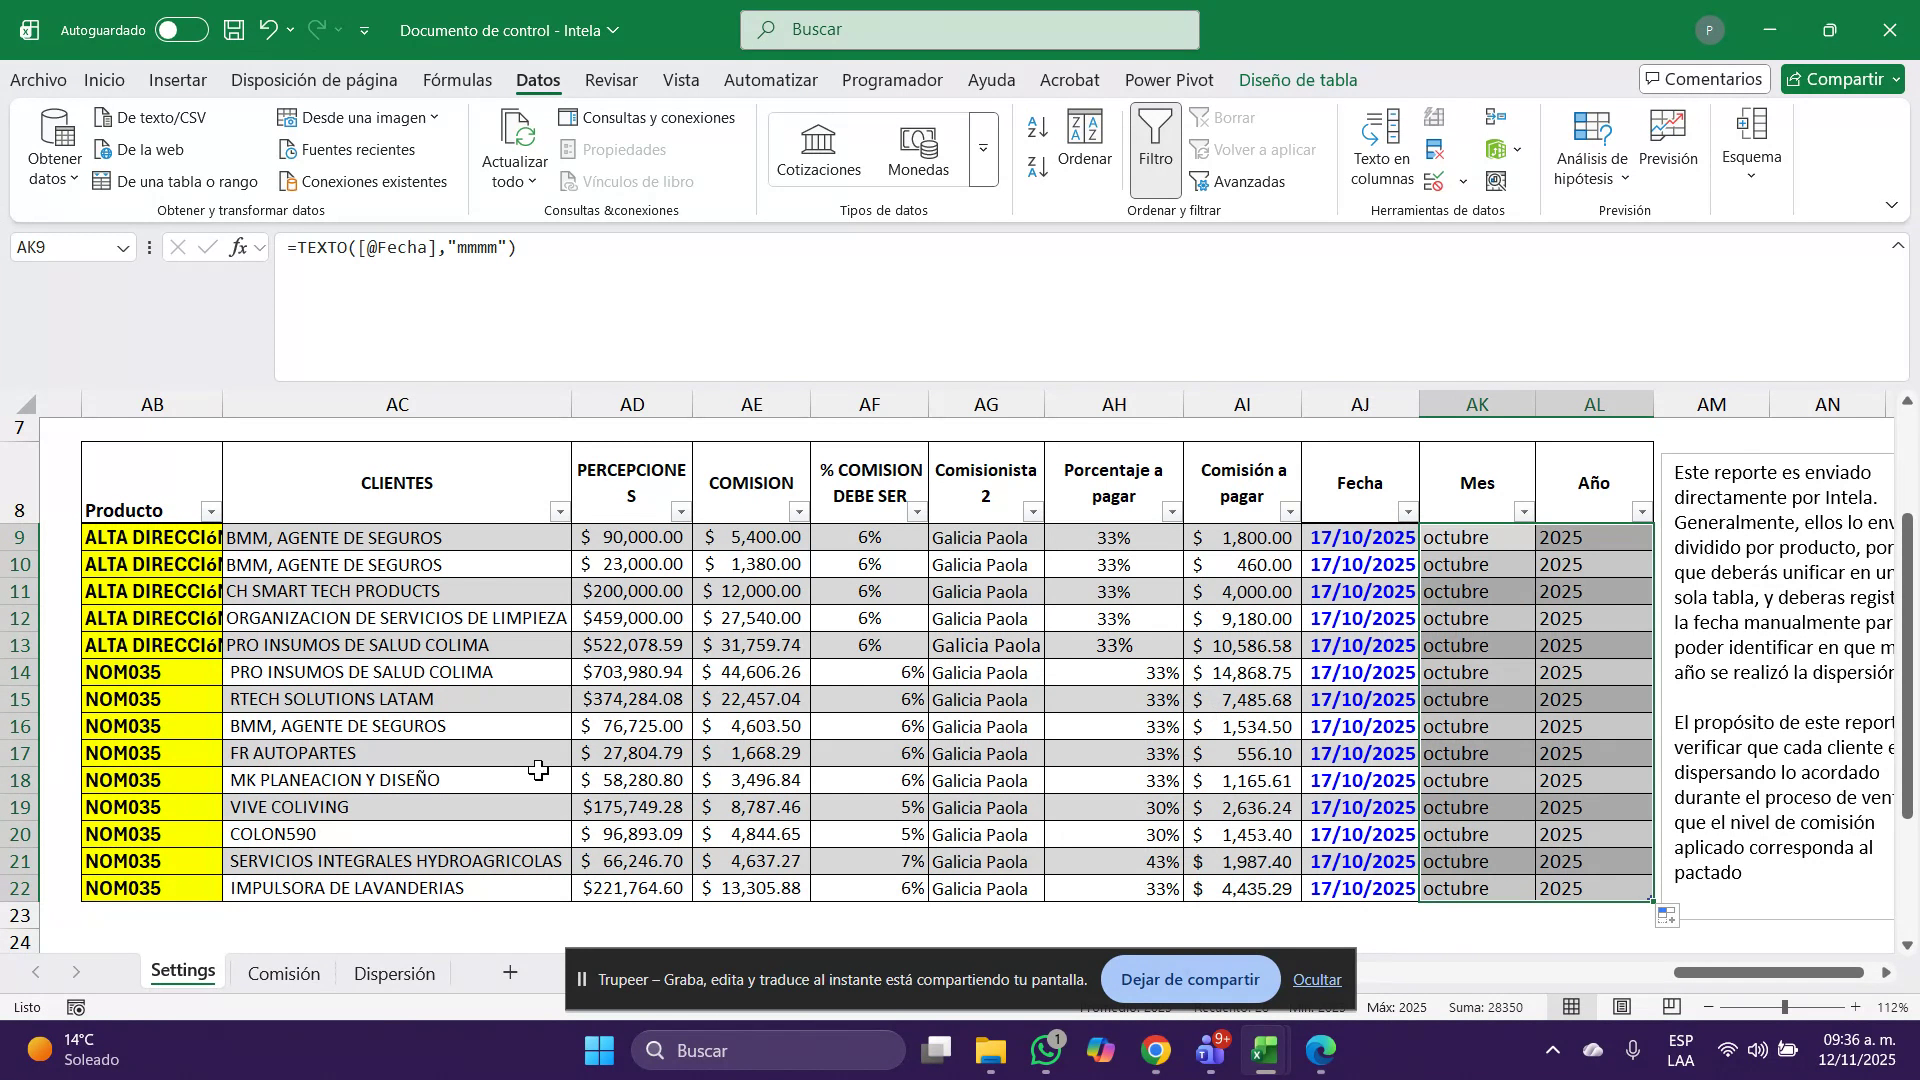Click the Dejar de compartir button
The height and width of the screenshot is (1080, 1920).
[1189, 979]
